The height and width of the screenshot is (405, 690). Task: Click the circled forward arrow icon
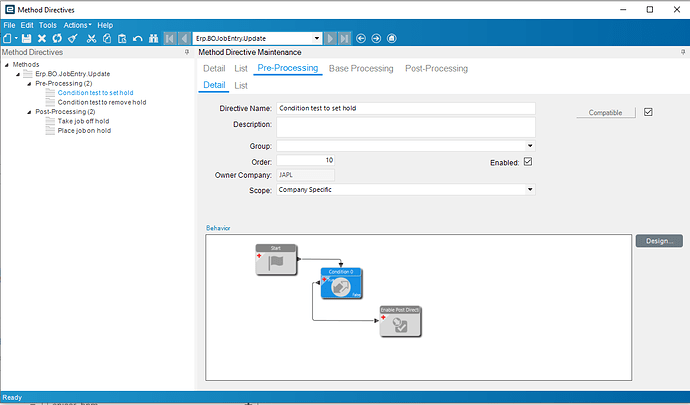coord(376,38)
